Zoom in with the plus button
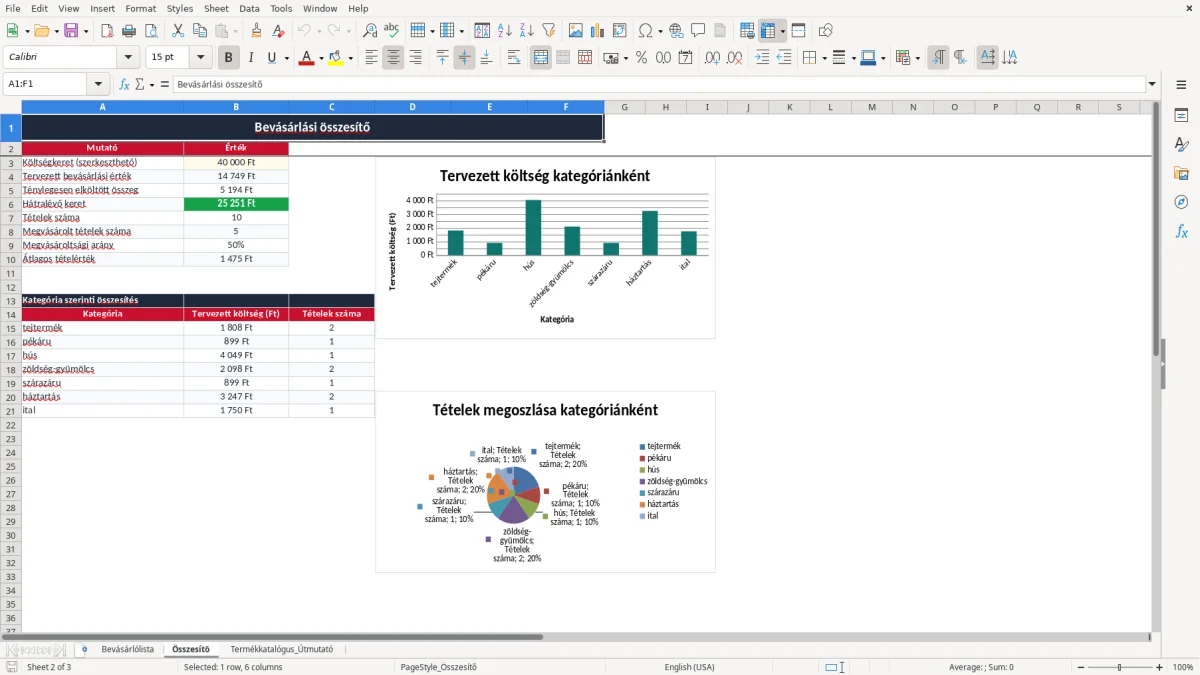Image resolution: width=1200 pixels, height=675 pixels. [x=1159, y=667]
